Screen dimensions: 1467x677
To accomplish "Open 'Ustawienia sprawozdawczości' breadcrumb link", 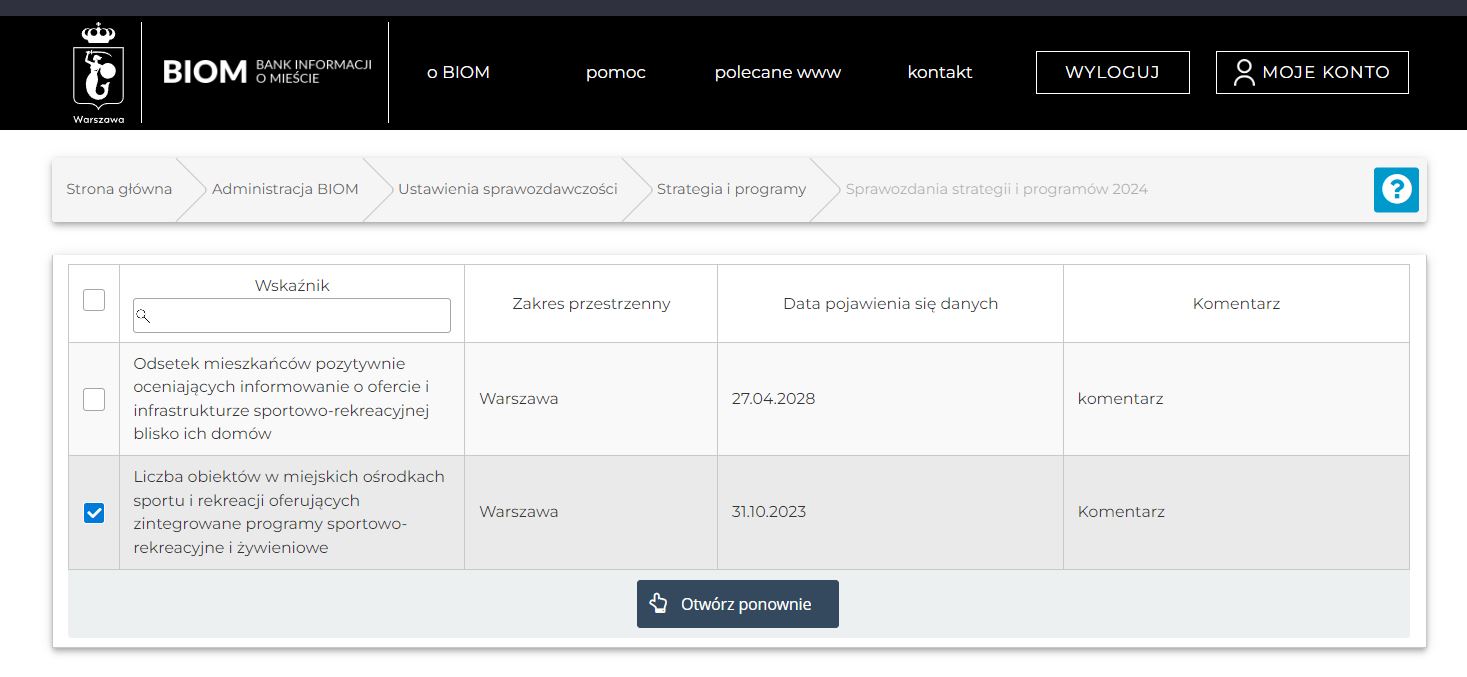I will pyautogui.click(x=507, y=189).
